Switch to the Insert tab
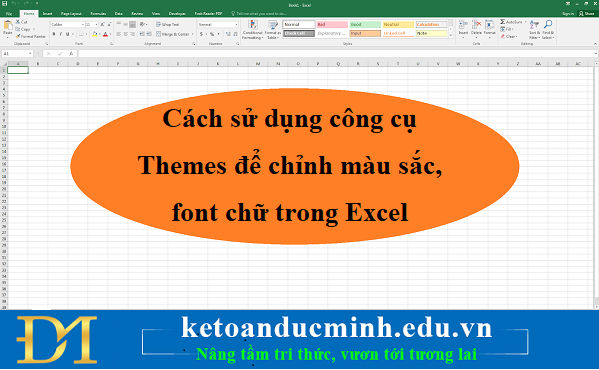The width and height of the screenshot is (599, 370). click(x=47, y=13)
